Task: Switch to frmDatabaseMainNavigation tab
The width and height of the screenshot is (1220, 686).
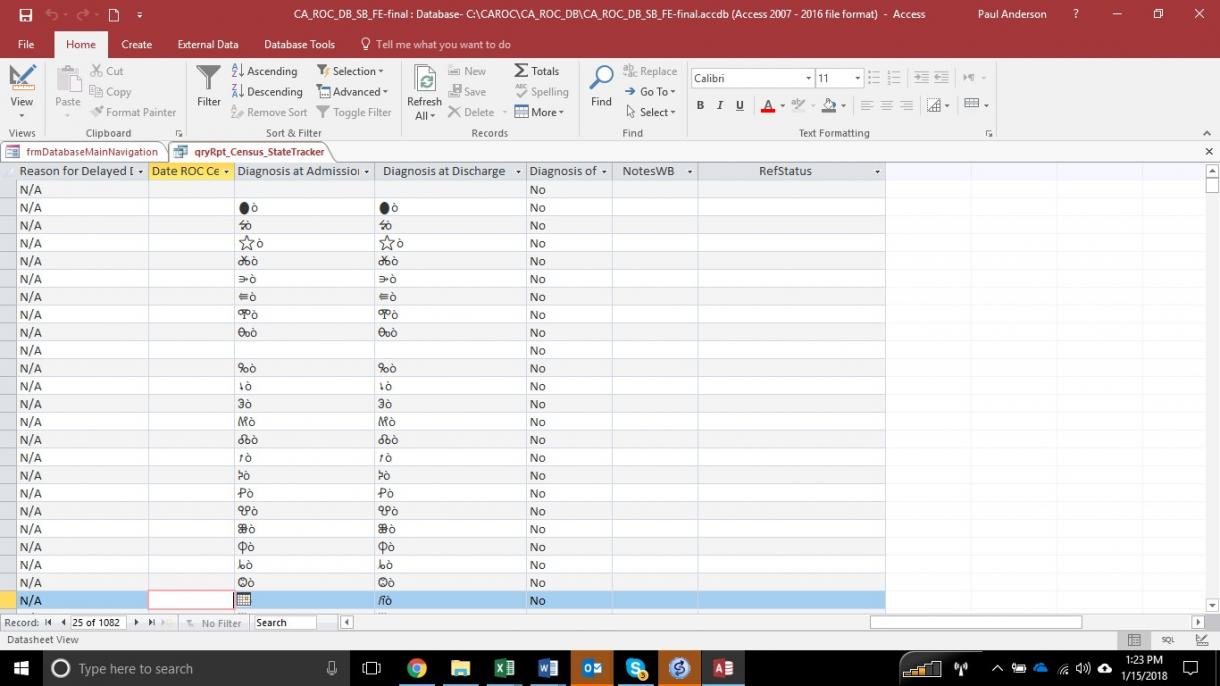Action: [x=84, y=152]
